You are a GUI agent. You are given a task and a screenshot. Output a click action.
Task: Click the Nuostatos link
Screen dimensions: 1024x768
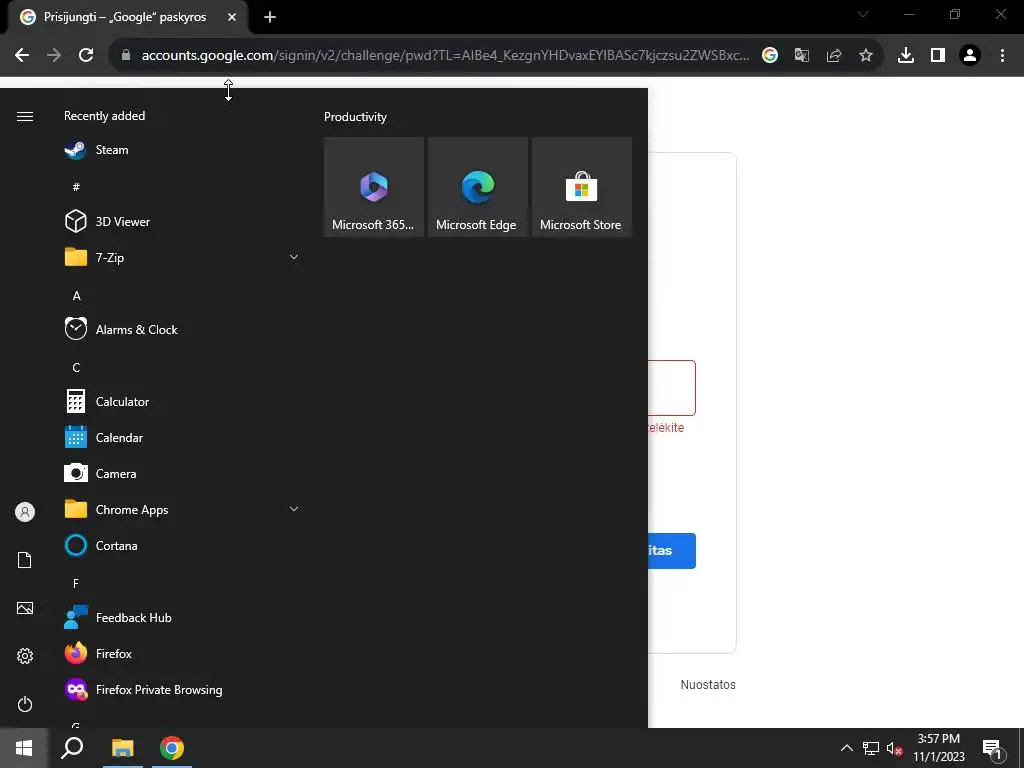point(708,684)
